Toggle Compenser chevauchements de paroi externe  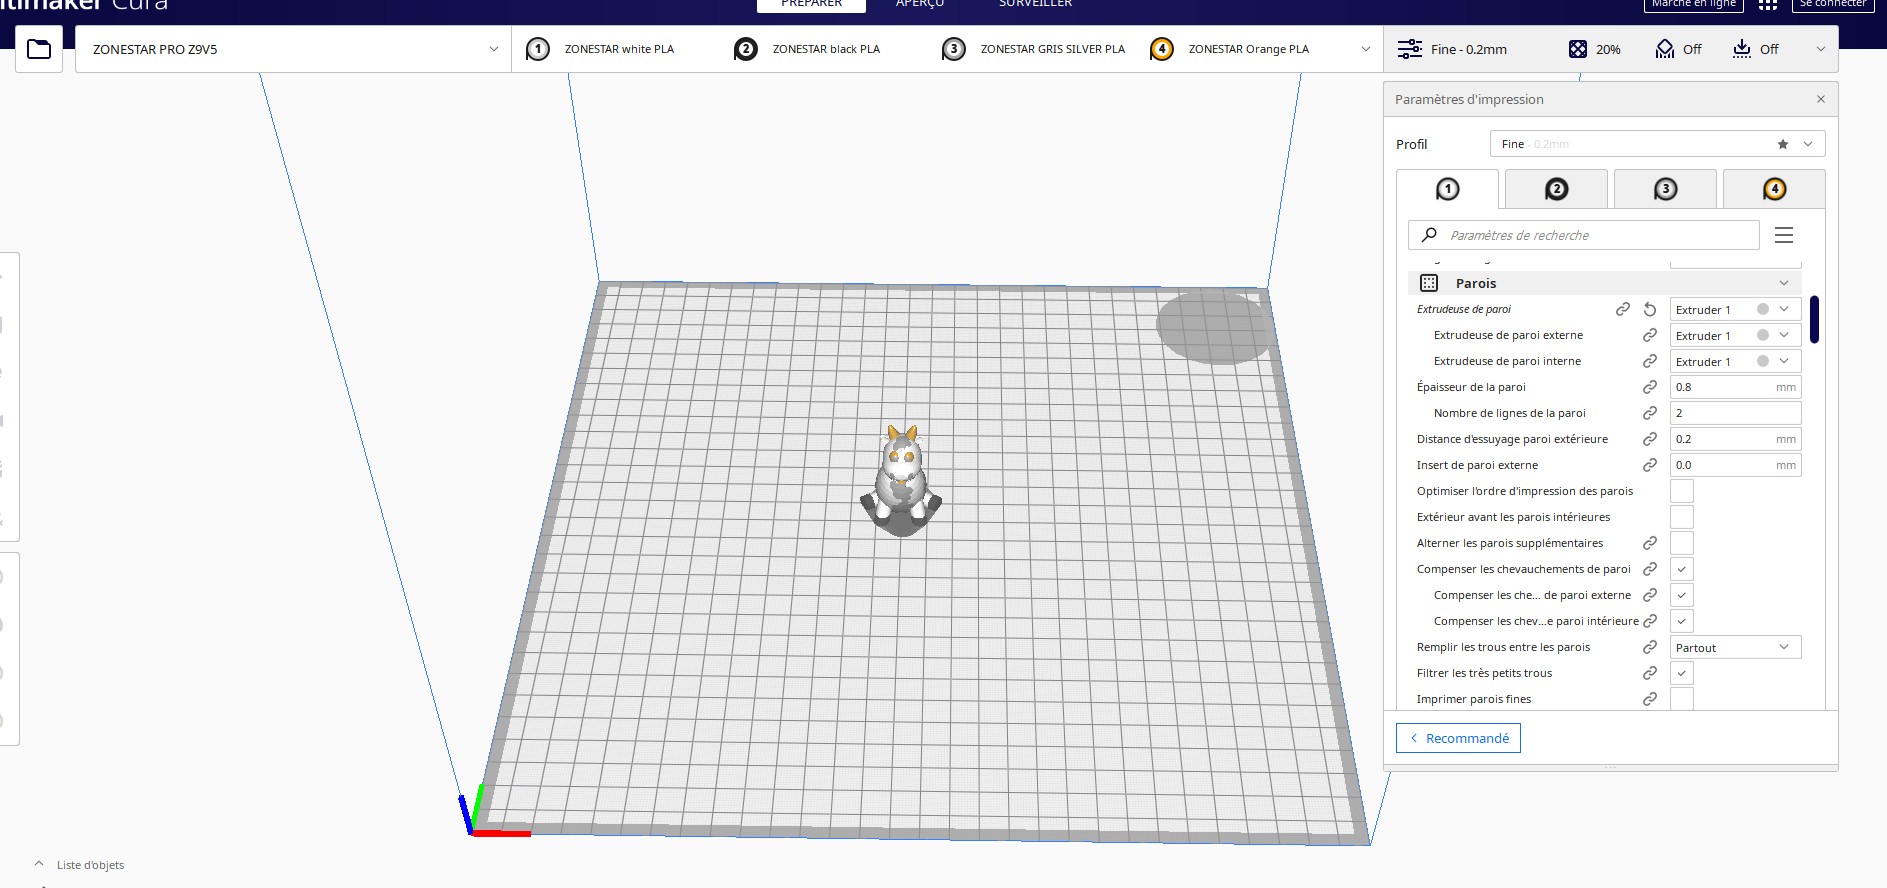point(1682,595)
